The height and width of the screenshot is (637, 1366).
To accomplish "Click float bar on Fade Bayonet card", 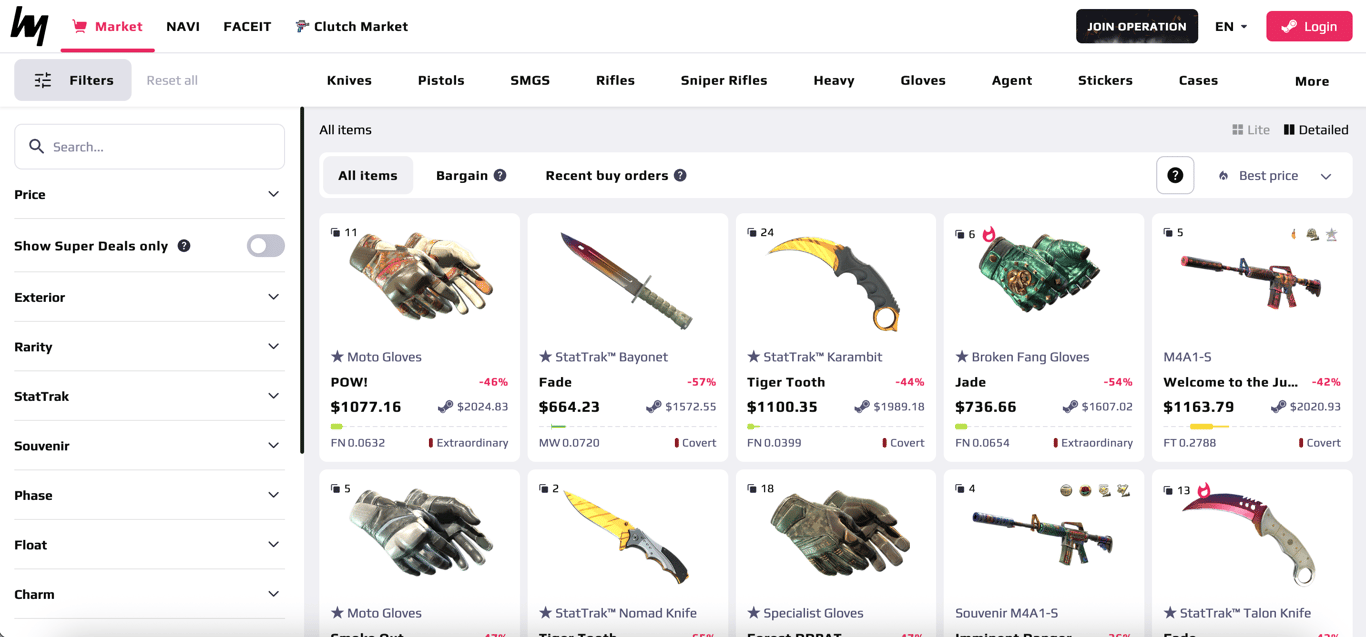I will [x=627, y=427].
